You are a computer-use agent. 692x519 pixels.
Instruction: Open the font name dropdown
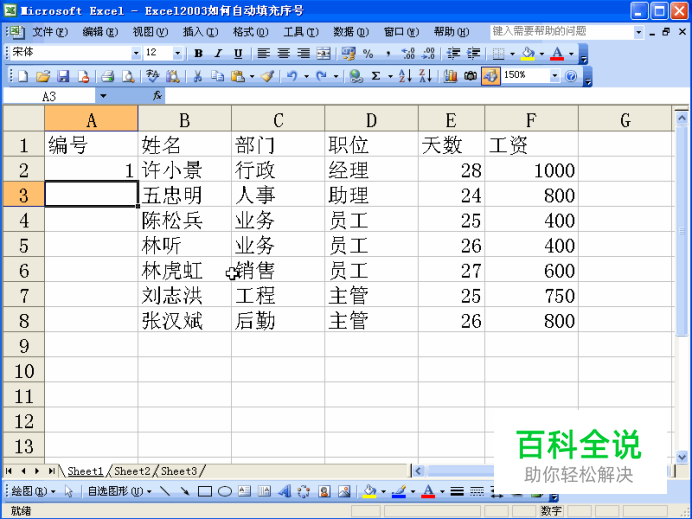pyautogui.click(x=136, y=53)
